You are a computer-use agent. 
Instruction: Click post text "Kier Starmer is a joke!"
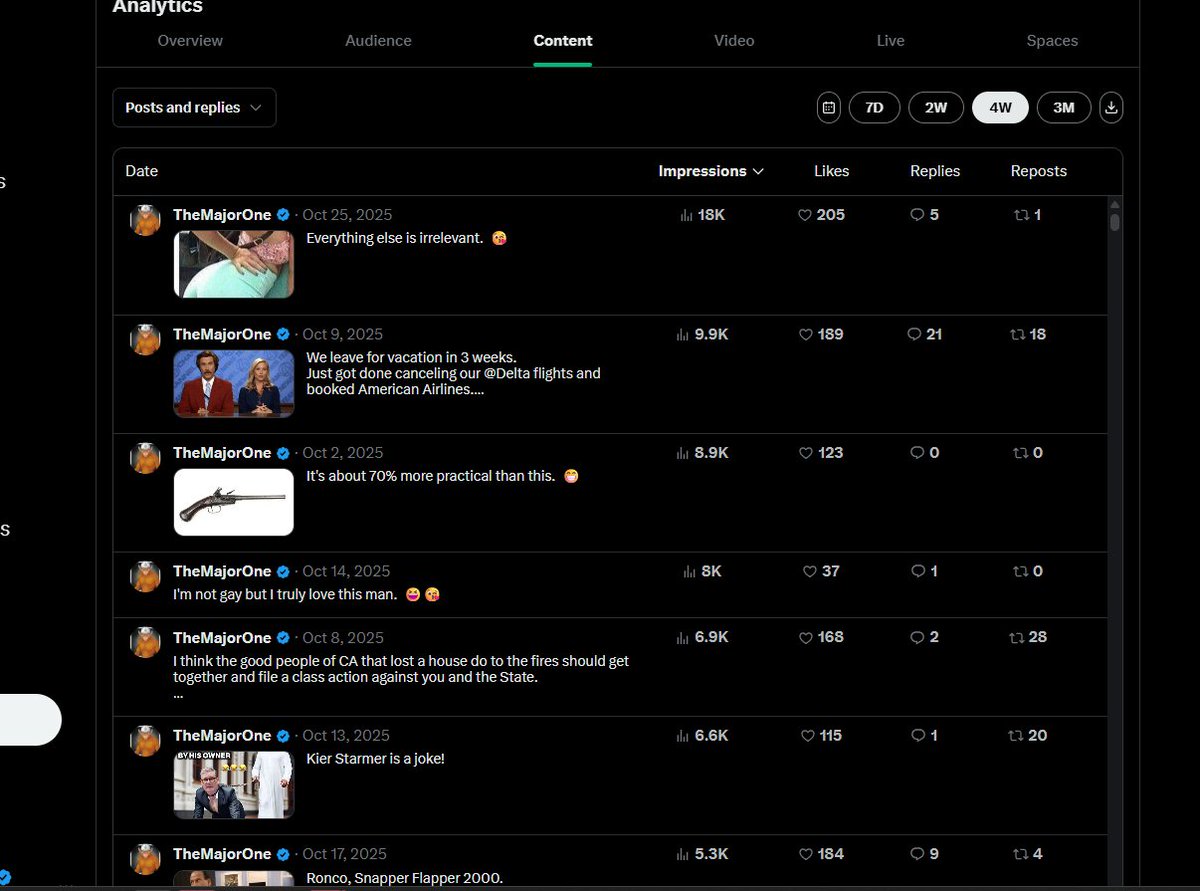click(375, 759)
